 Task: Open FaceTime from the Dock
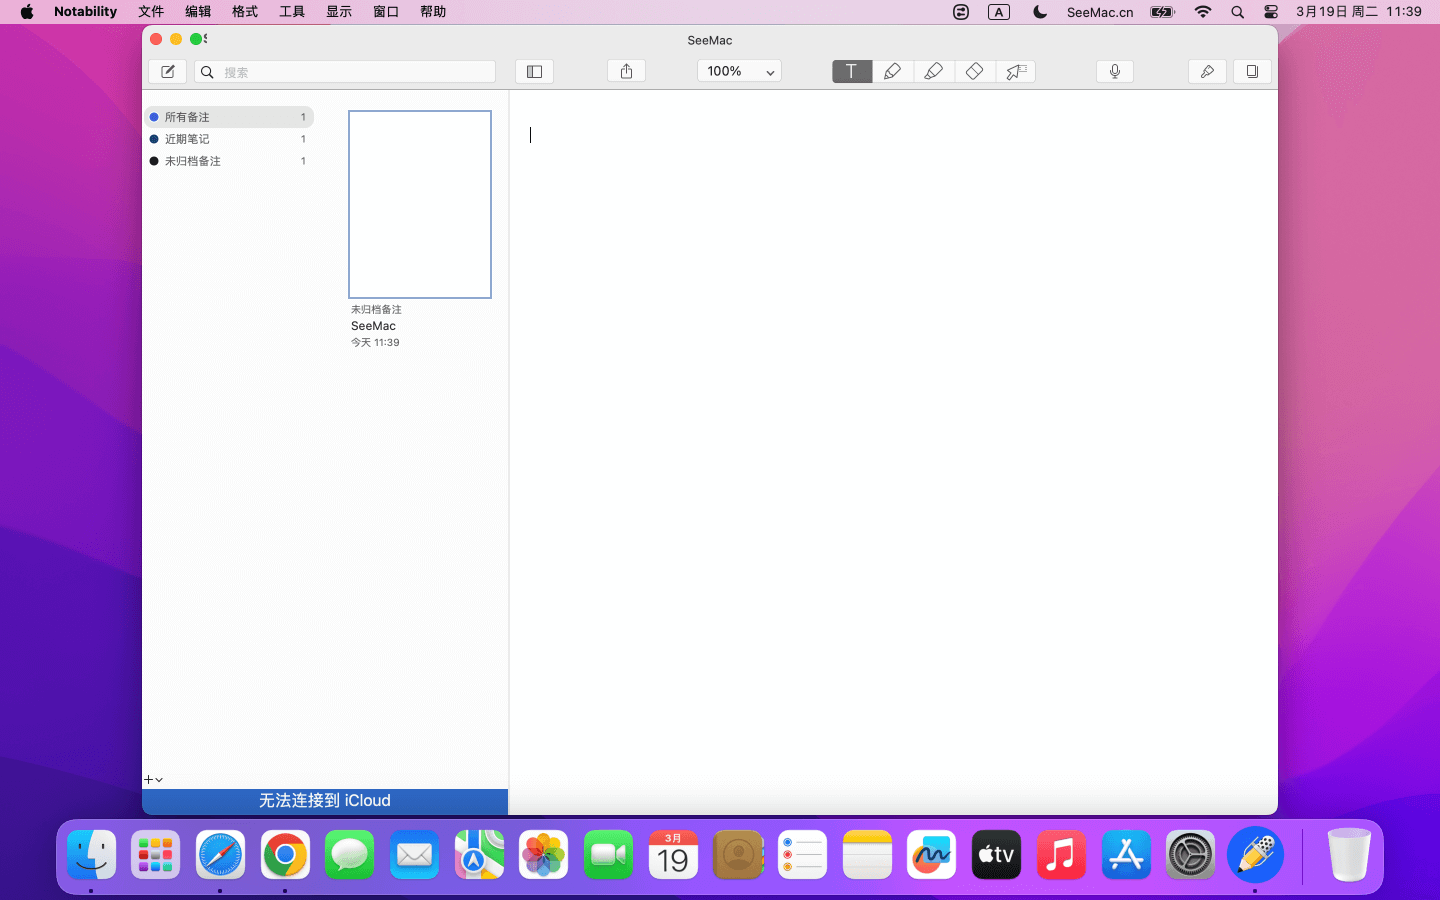coord(608,855)
